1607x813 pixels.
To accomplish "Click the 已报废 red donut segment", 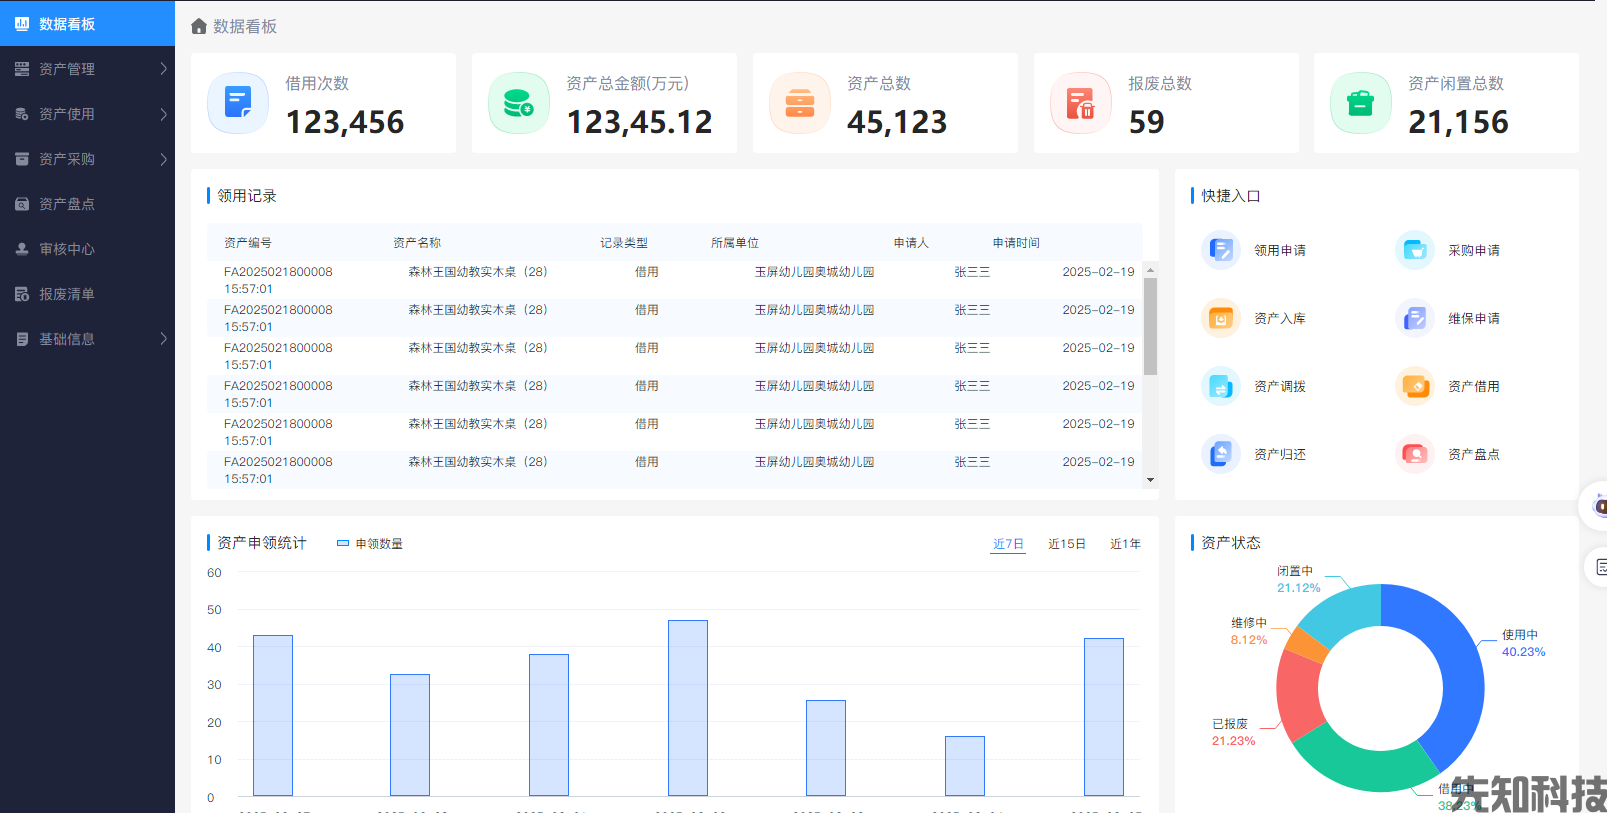I will [1298, 696].
